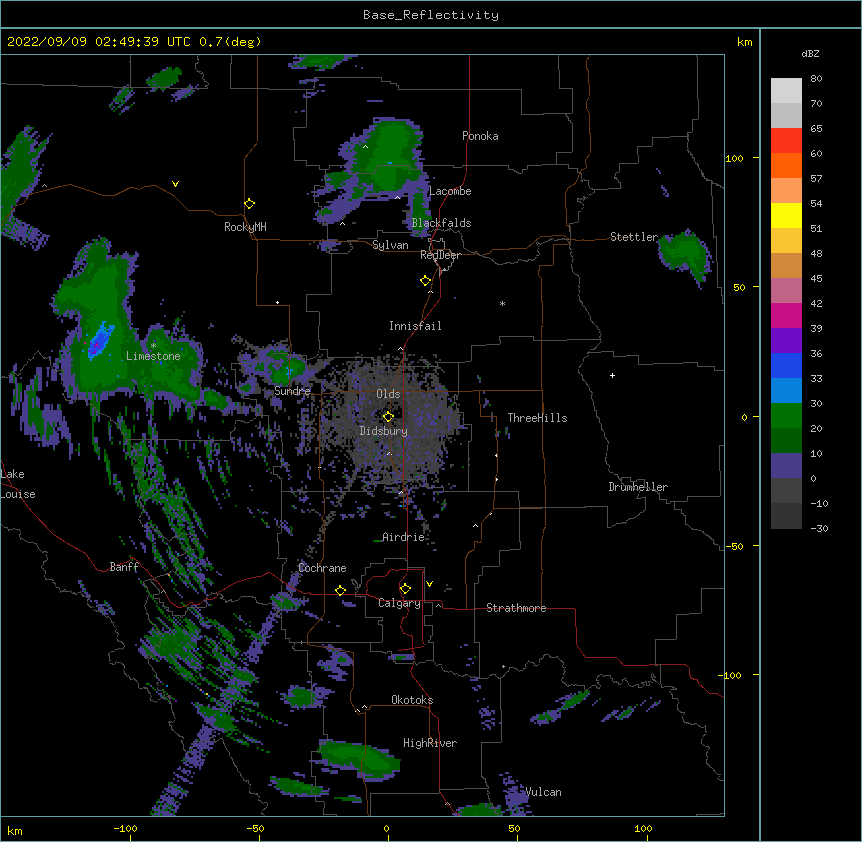Click the Cochrane label

(x=322, y=568)
